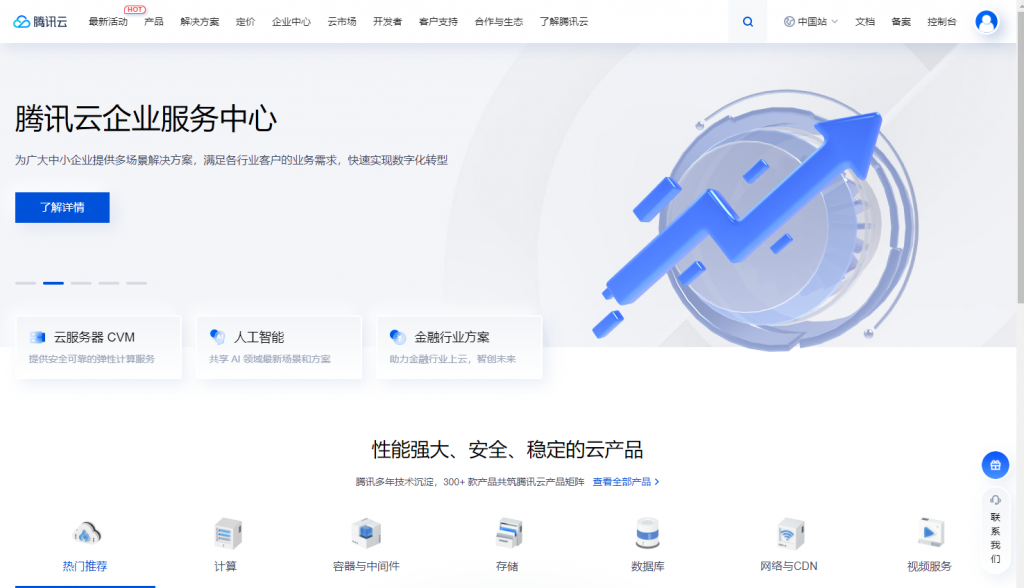
Task: Click the 云服务器 CVM card icon
Action: point(38,337)
